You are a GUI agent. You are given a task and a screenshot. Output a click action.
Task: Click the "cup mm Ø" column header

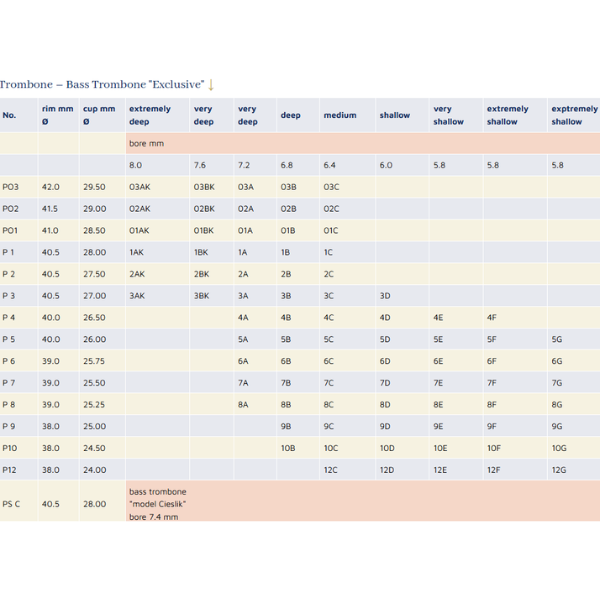click(98, 115)
